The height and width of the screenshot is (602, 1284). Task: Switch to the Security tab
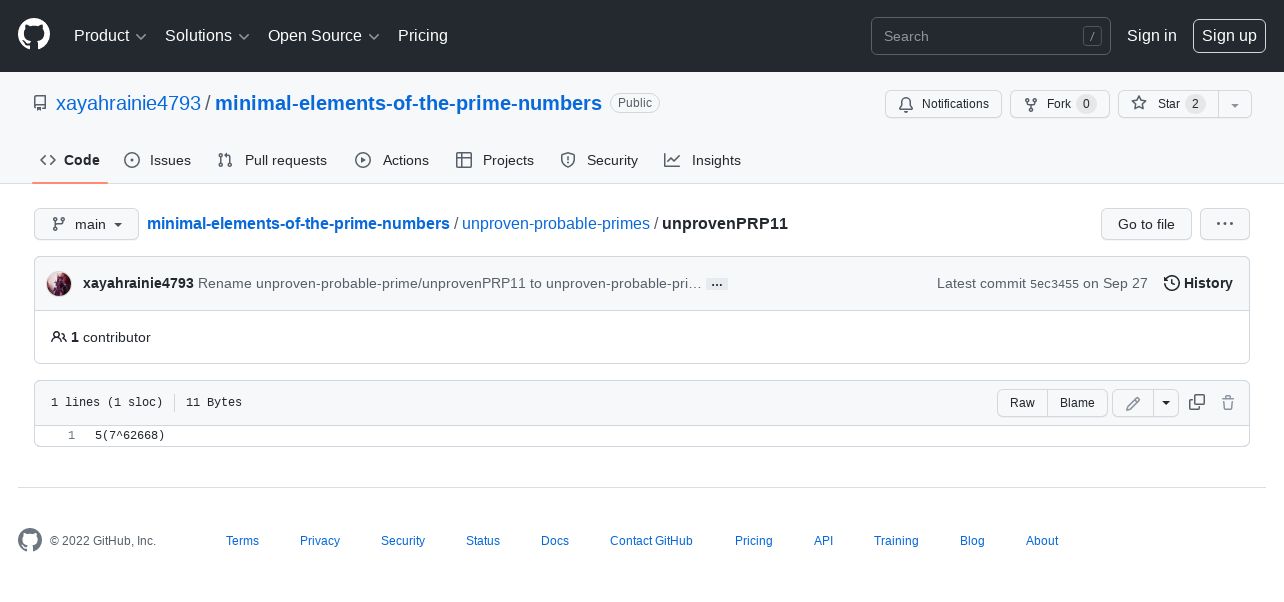[x=599, y=160]
